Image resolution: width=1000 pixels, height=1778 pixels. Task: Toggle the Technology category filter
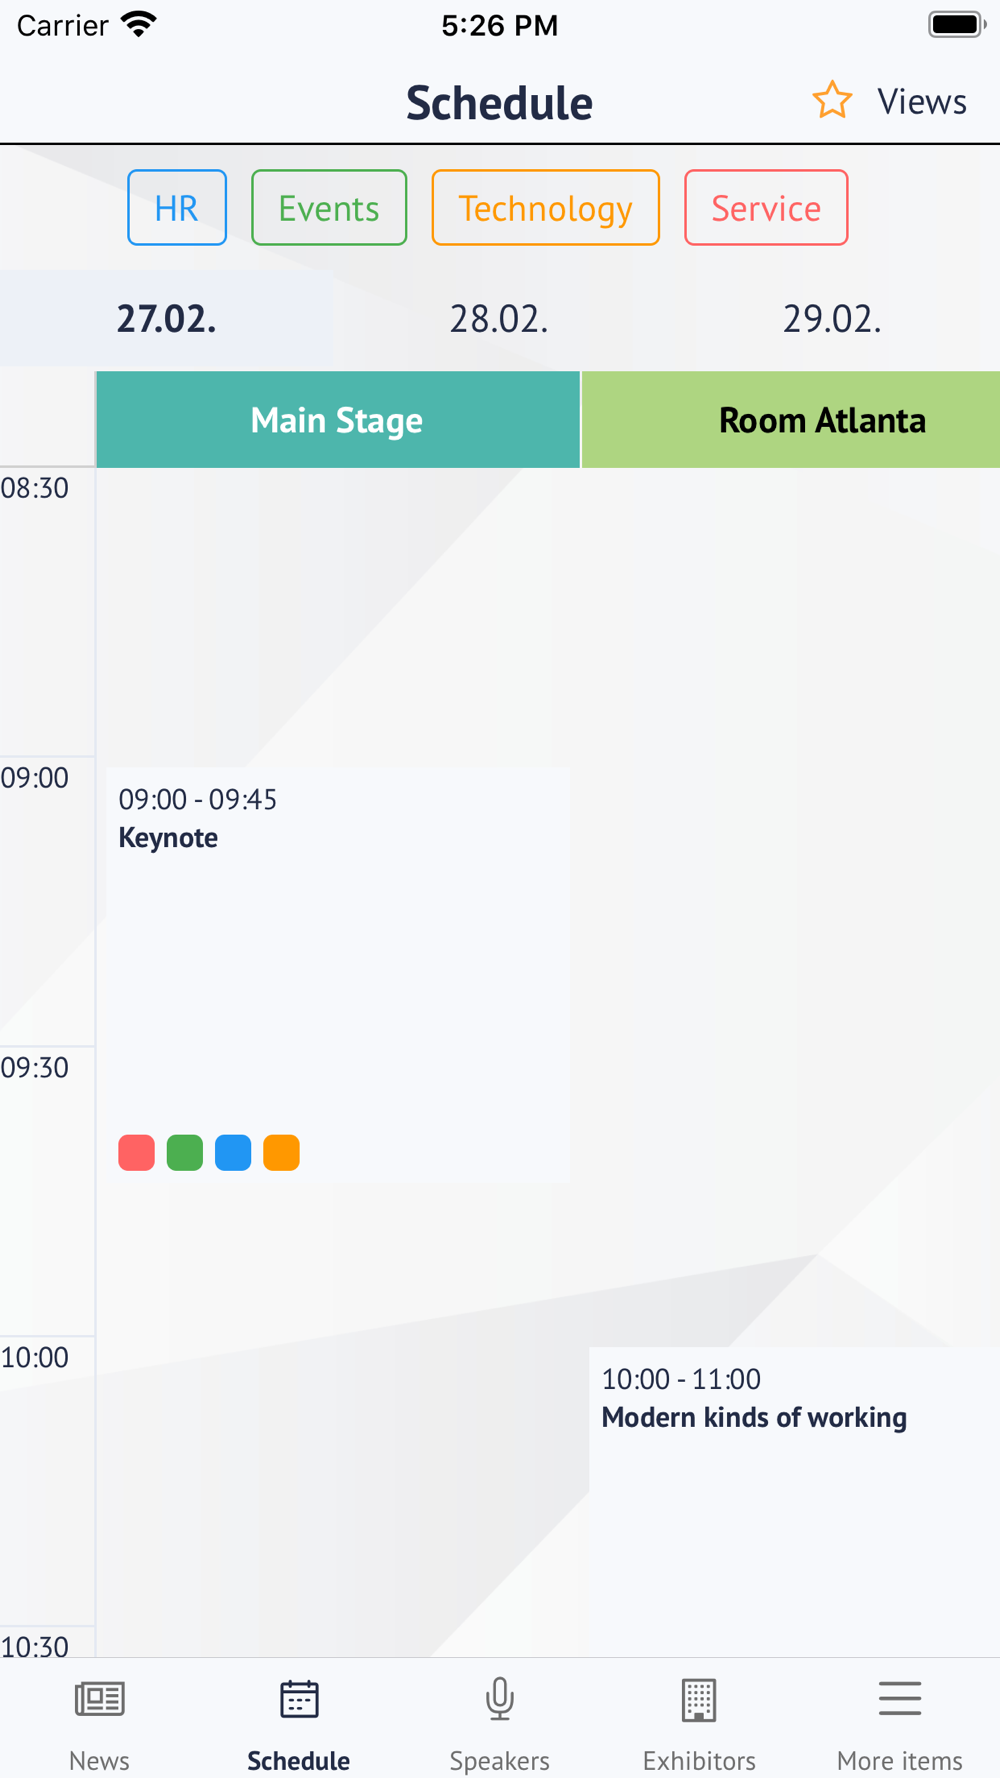click(x=546, y=208)
